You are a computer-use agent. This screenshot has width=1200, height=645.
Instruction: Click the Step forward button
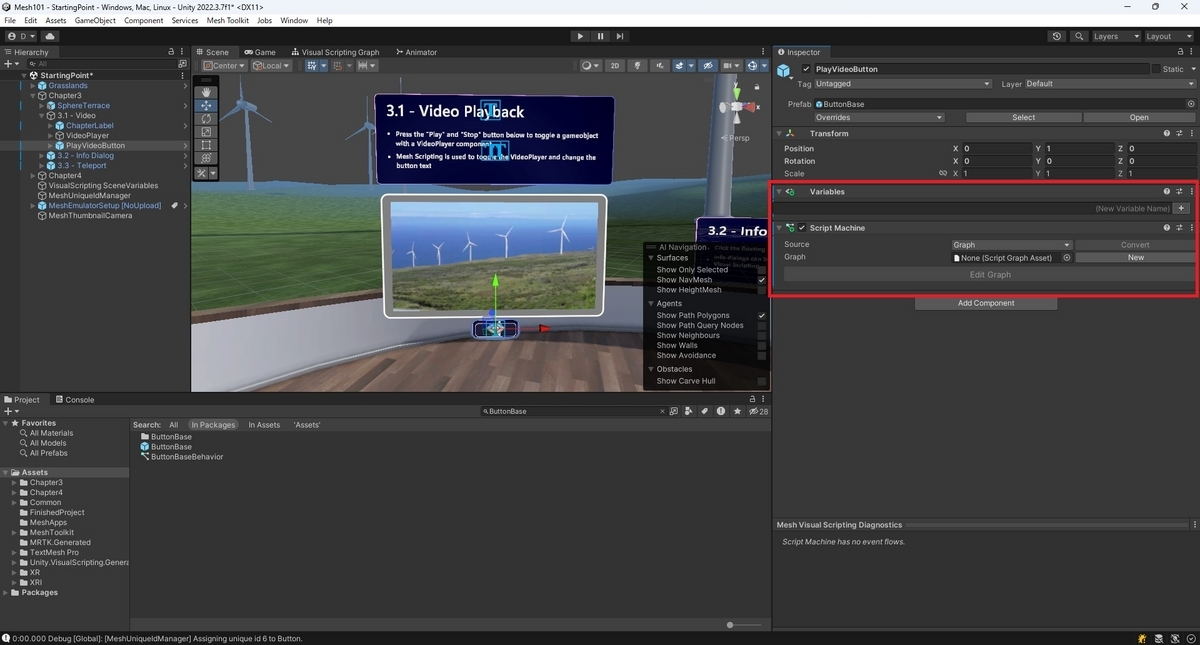click(620, 36)
